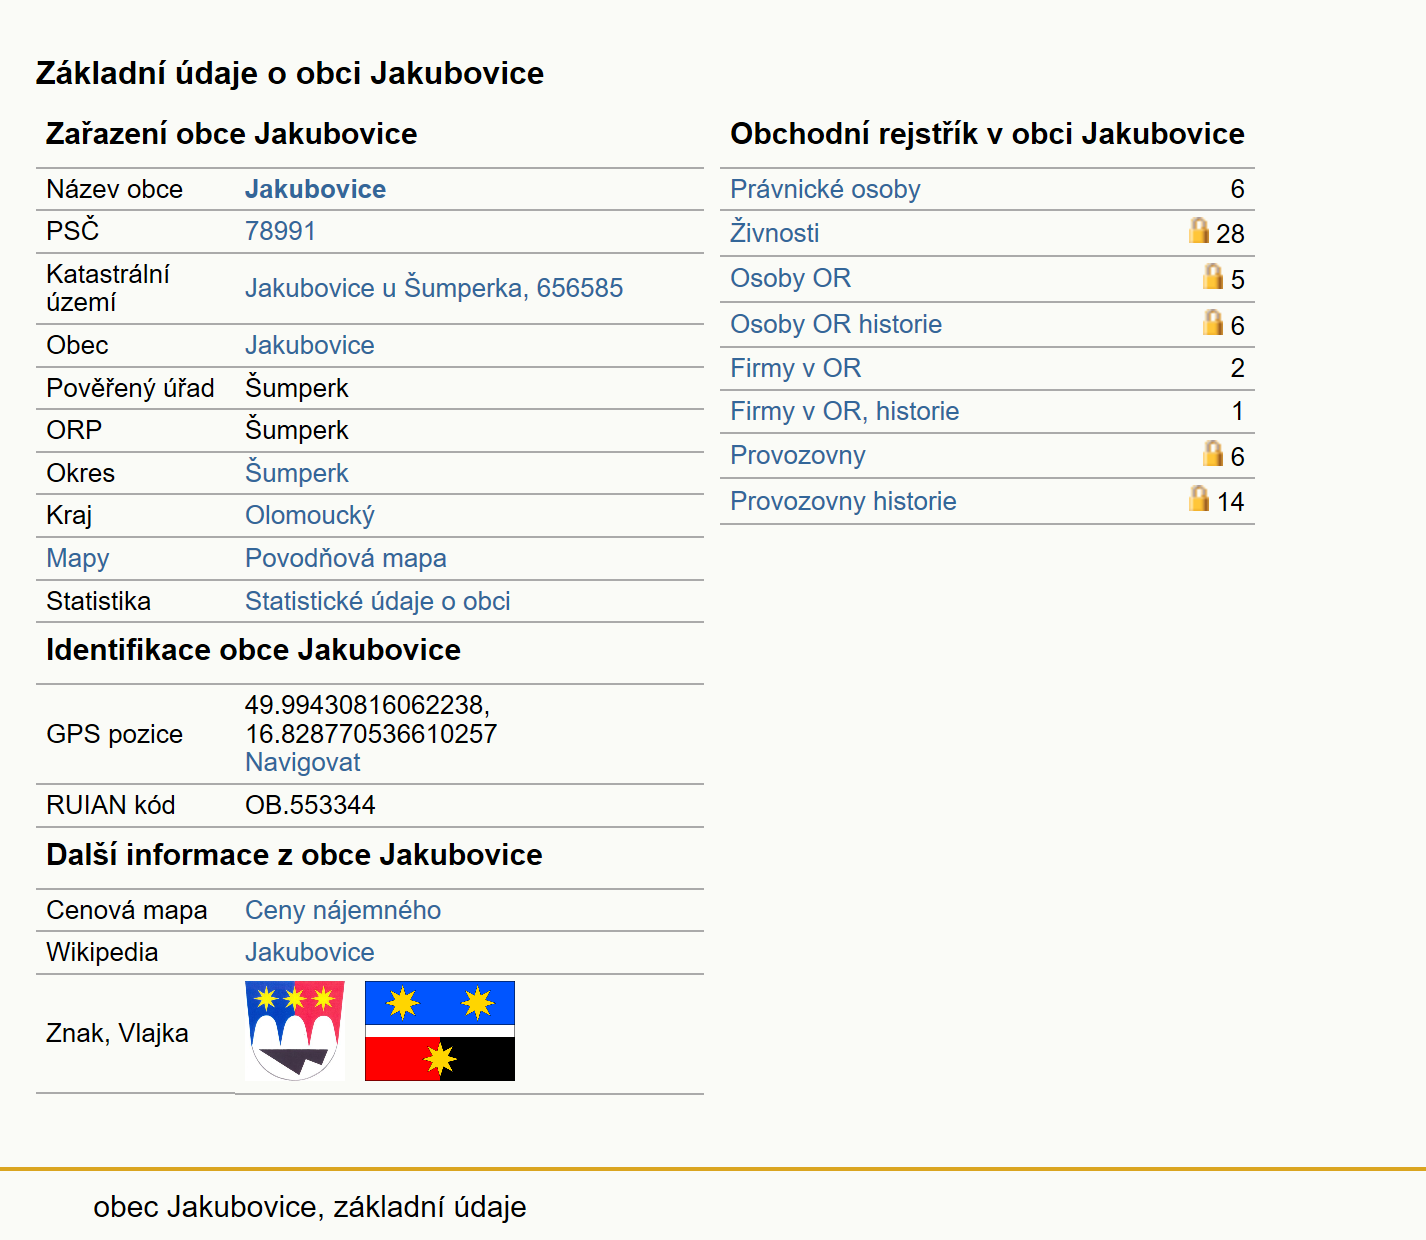
Task: Click the Provozovny historie link
Action: pos(843,501)
